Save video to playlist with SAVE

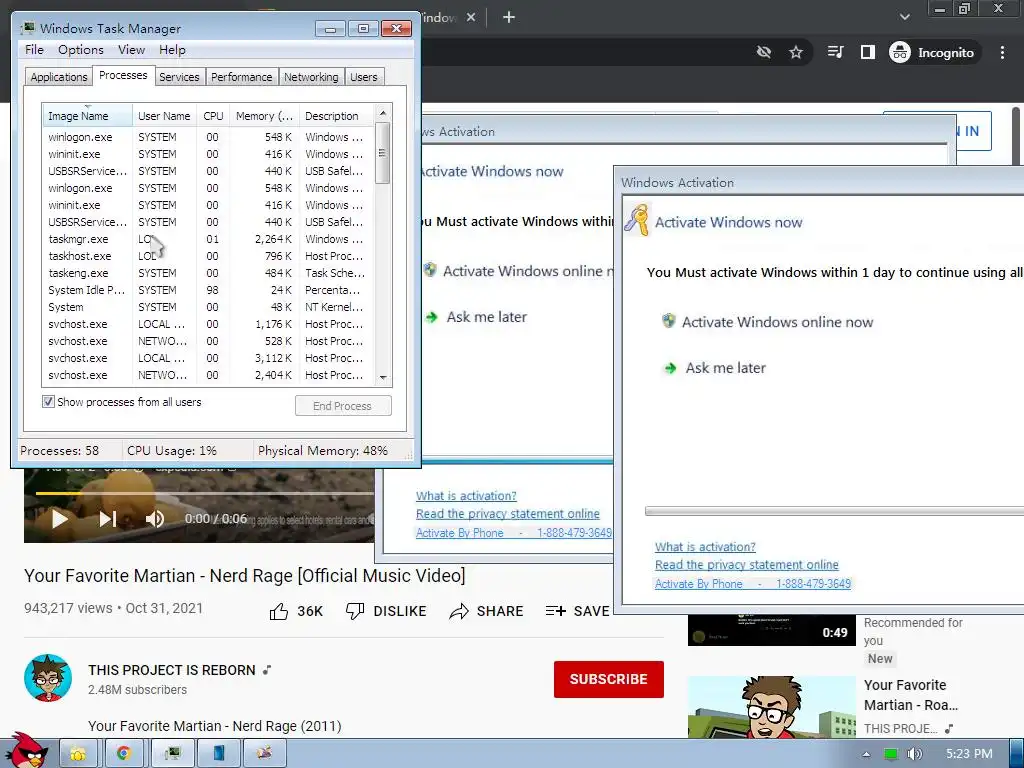(x=577, y=611)
